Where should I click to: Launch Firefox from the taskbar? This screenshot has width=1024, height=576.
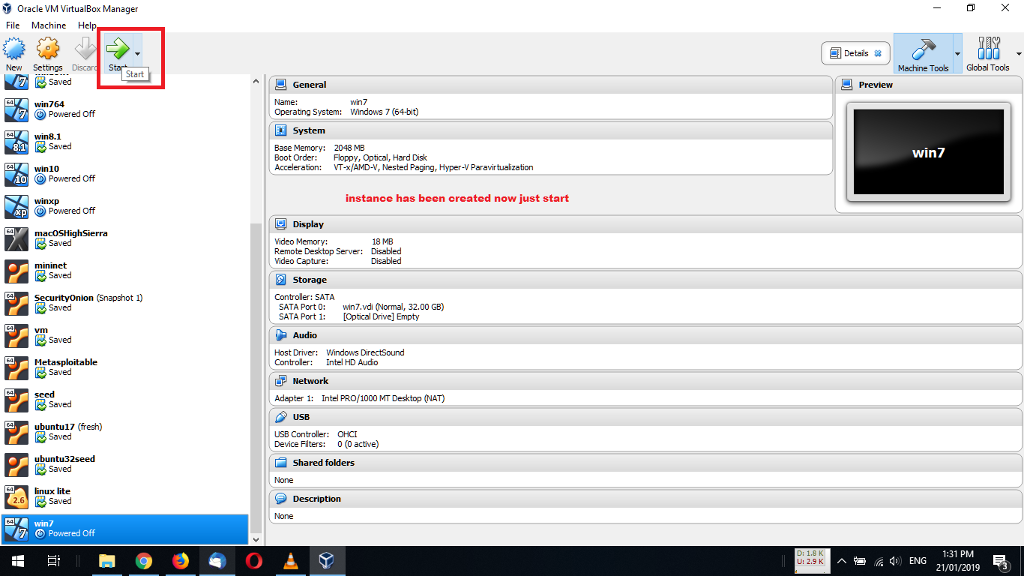coord(180,561)
